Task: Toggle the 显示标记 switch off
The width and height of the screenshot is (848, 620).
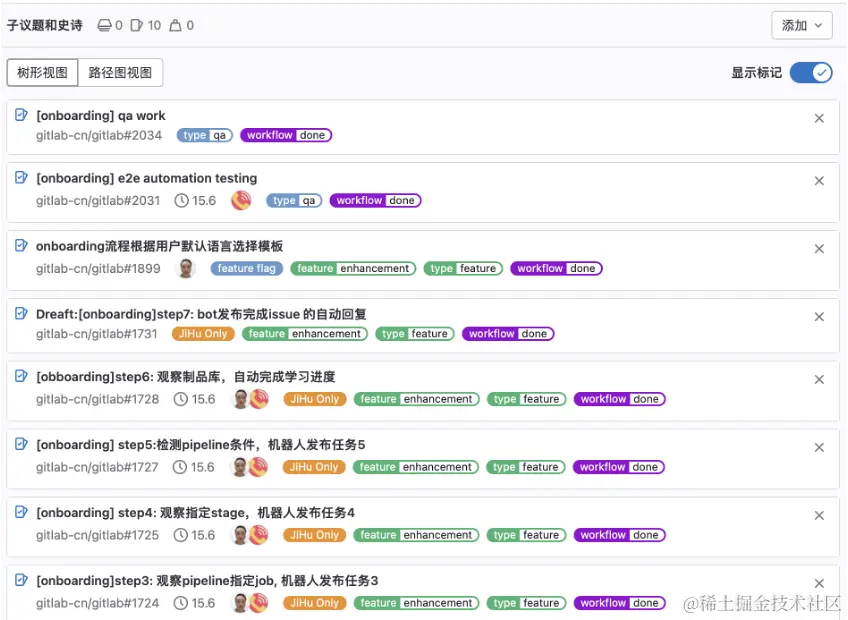Action: pyautogui.click(x=810, y=72)
